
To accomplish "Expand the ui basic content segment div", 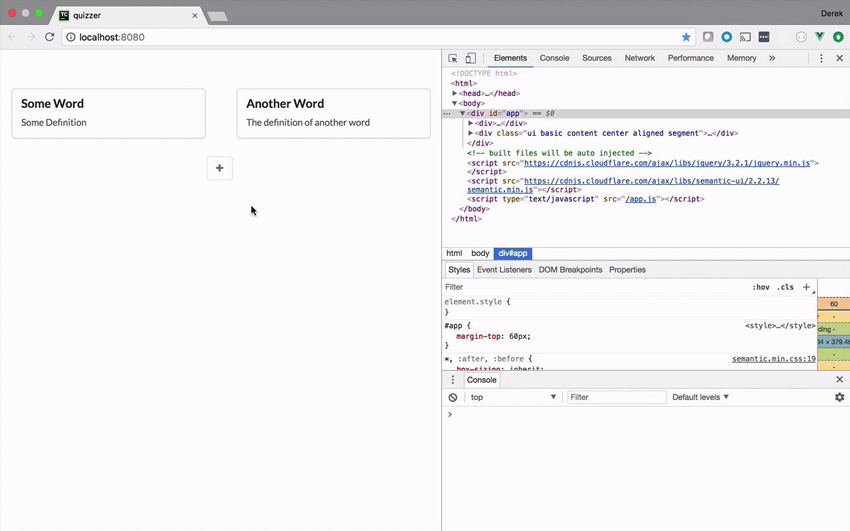I will [470, 133].
